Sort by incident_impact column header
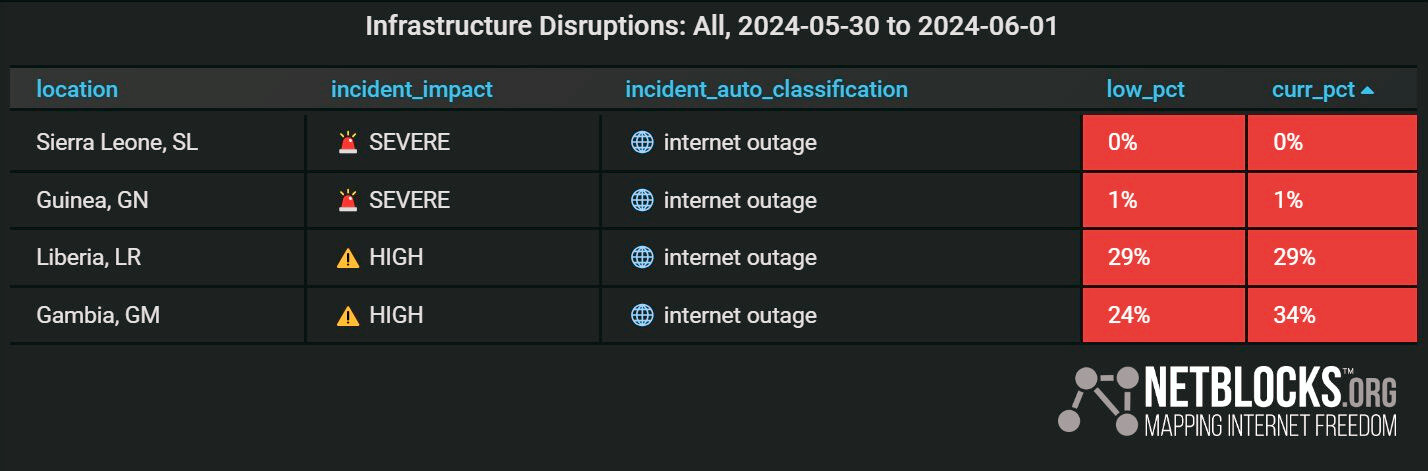Screen dimensions: 1428x471 click(412, 89)
